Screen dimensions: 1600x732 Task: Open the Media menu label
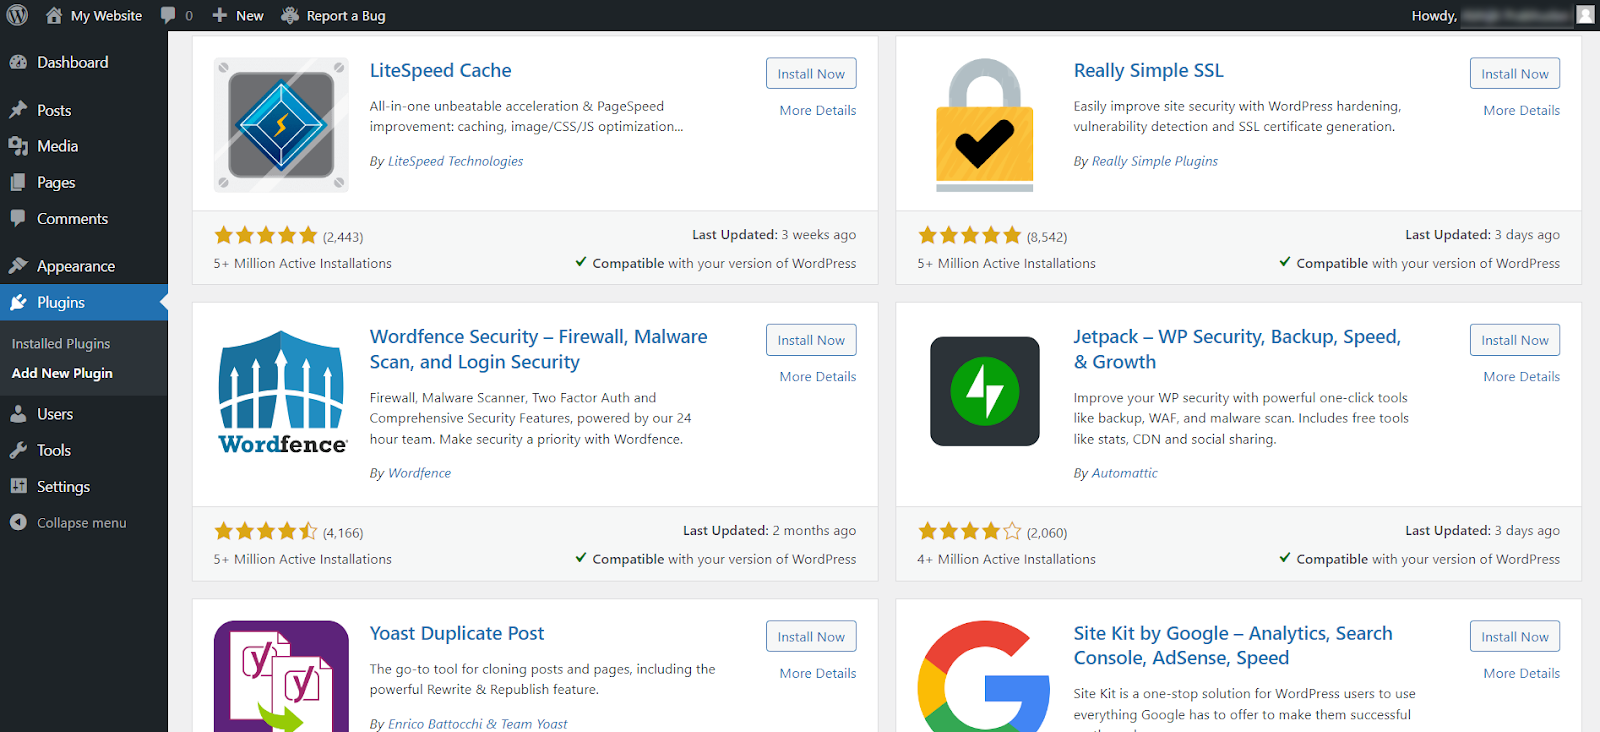57,146
